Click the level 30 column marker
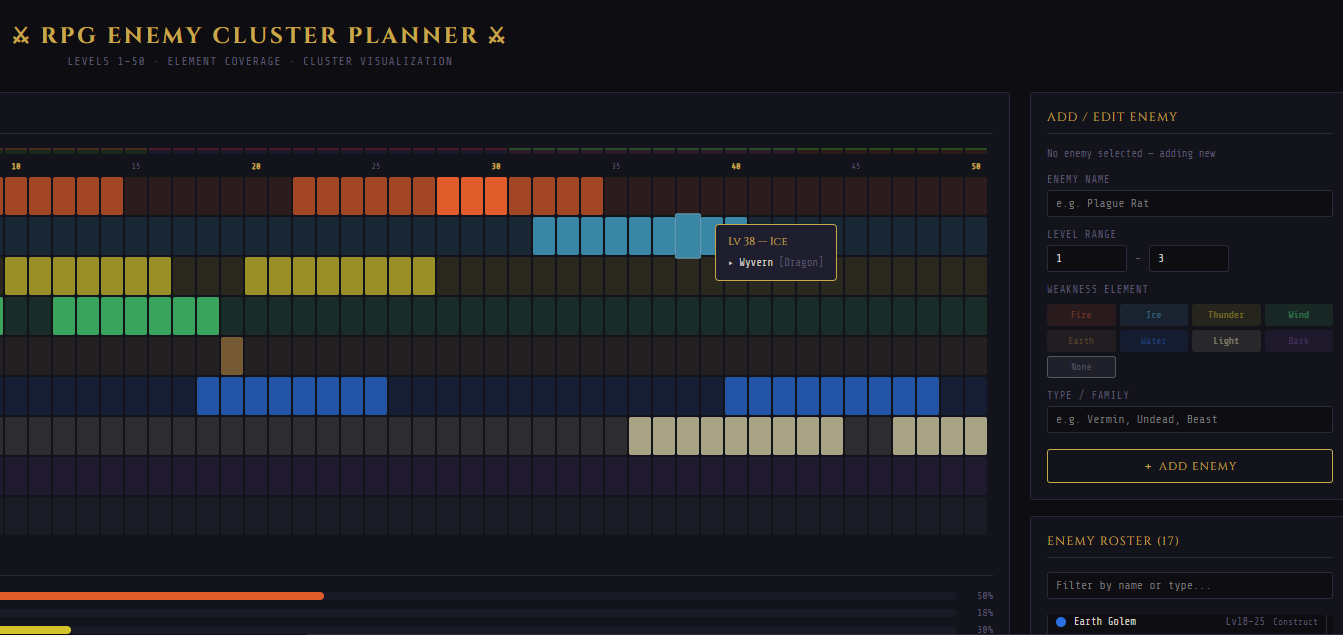1343x635 pixels. pyautogui.click(x=496, y=166)
